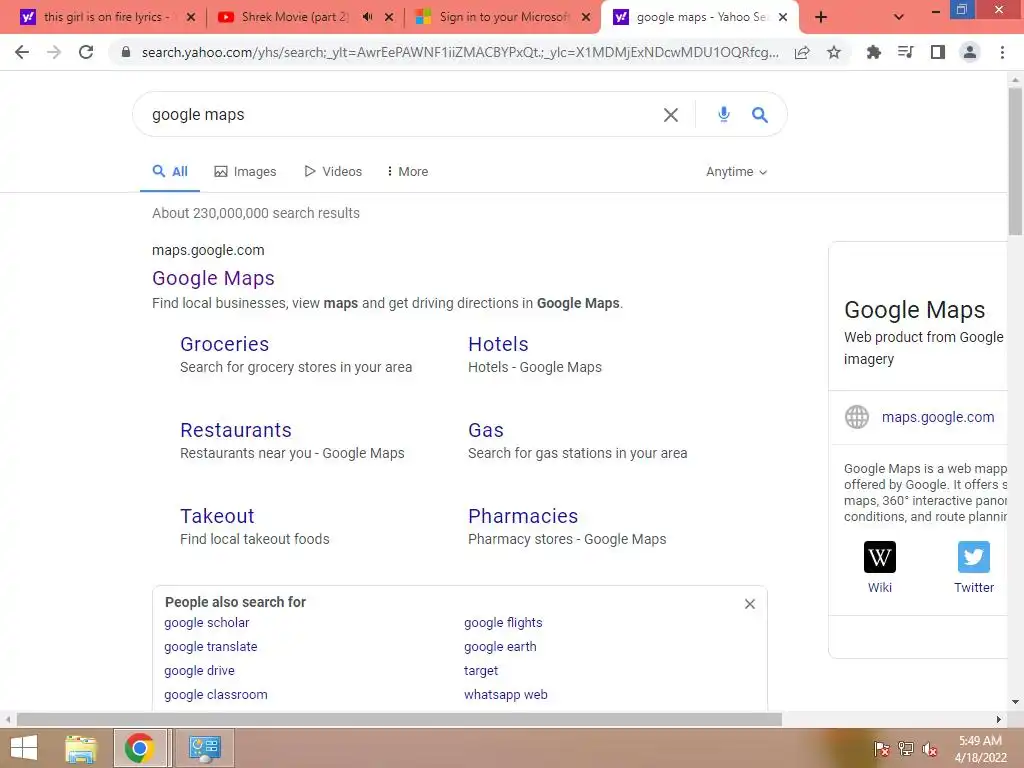
Task: Click the horizontal scrollbar thumb
Action: point(399,720)
